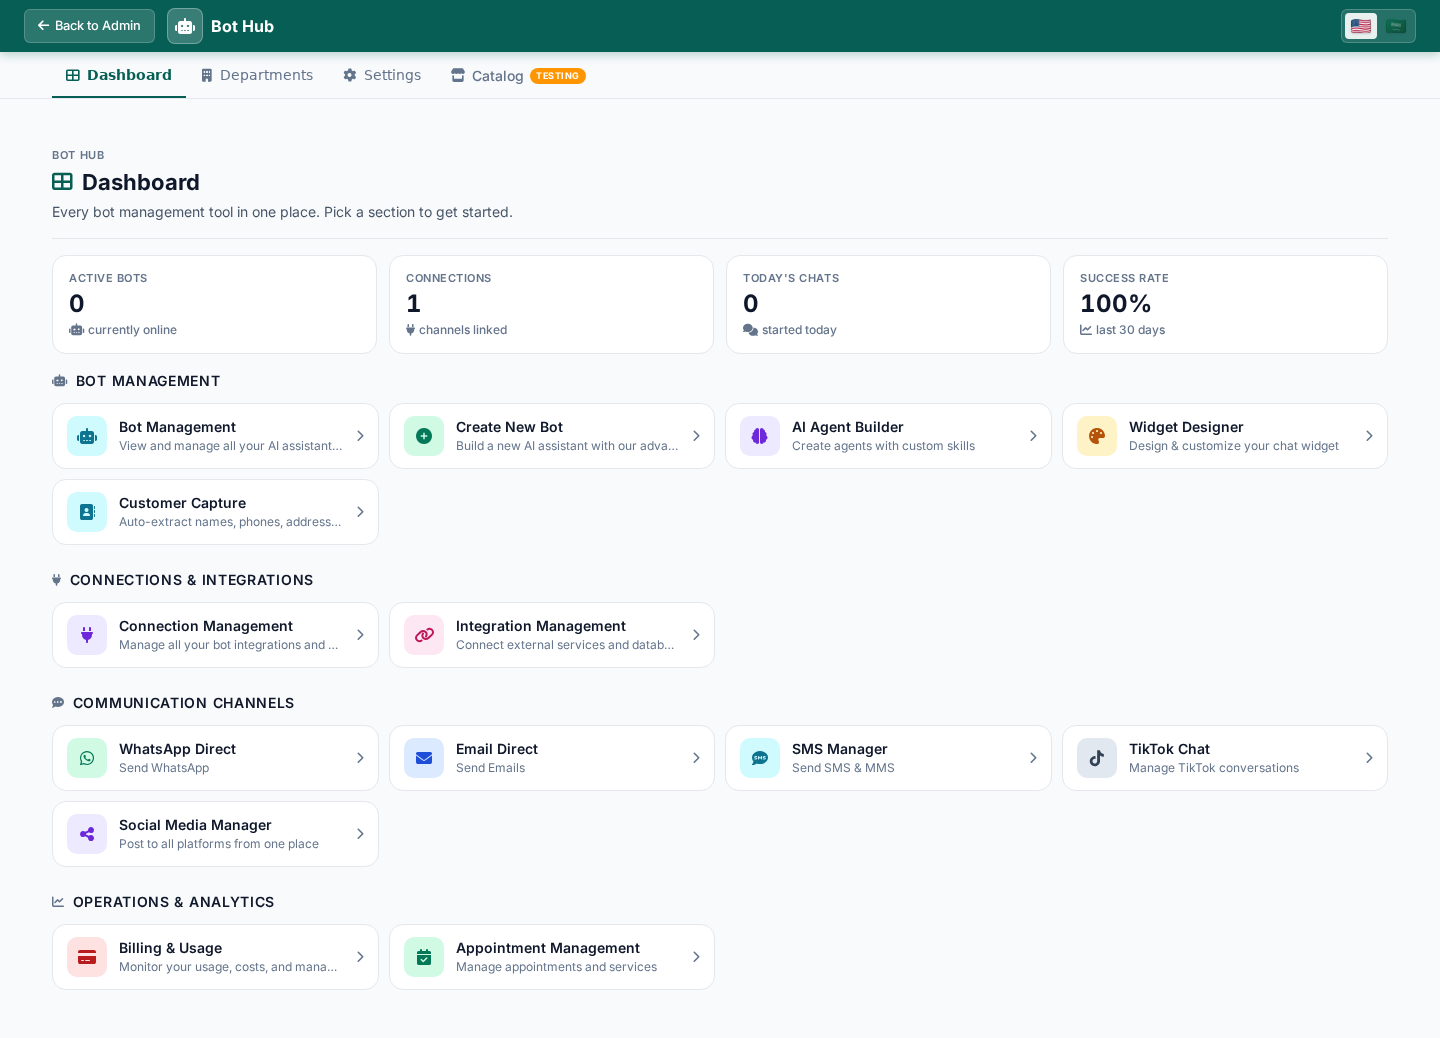Click the Widget Designer palette icon
Screen dimensions: 1440x1038
point(1097,436)
